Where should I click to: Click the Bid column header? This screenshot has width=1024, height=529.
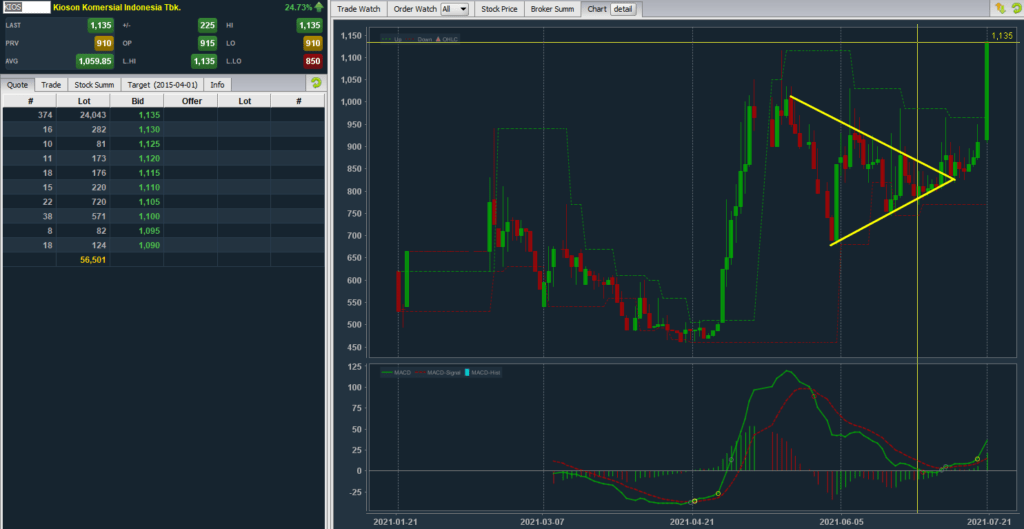[137, 101]
